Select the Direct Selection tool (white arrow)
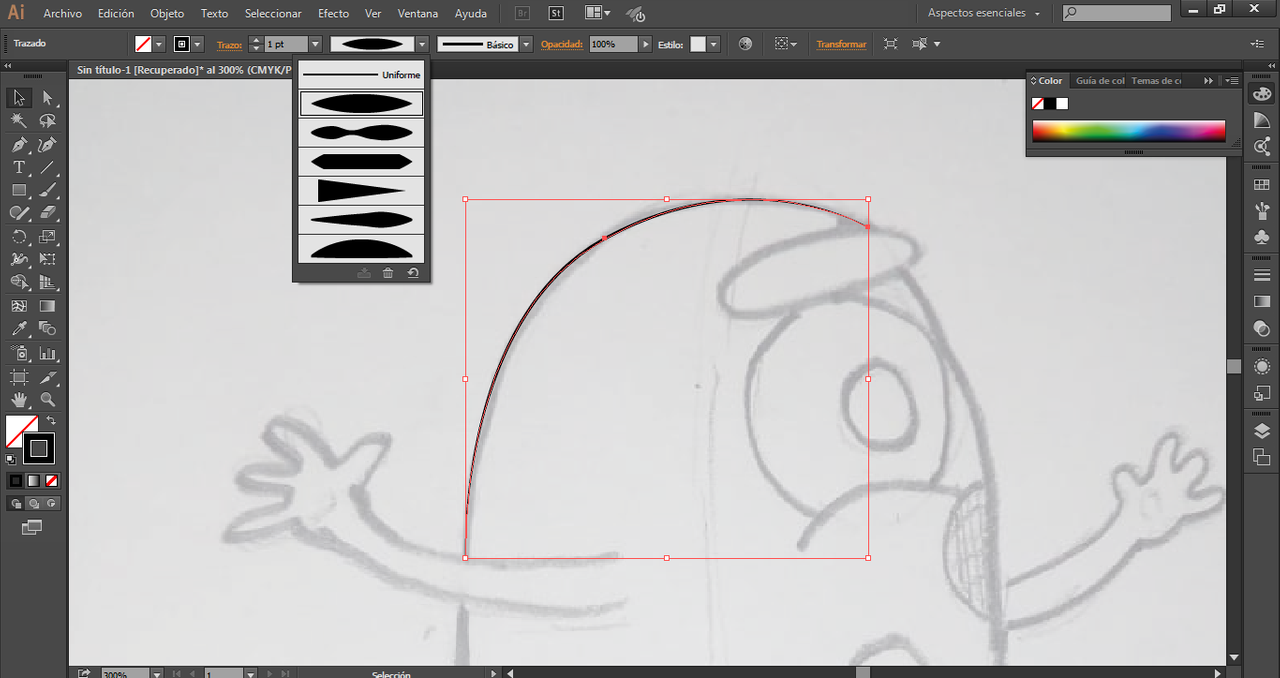Viewport: 1280px width, 678px height. click(x=47, y=98)
